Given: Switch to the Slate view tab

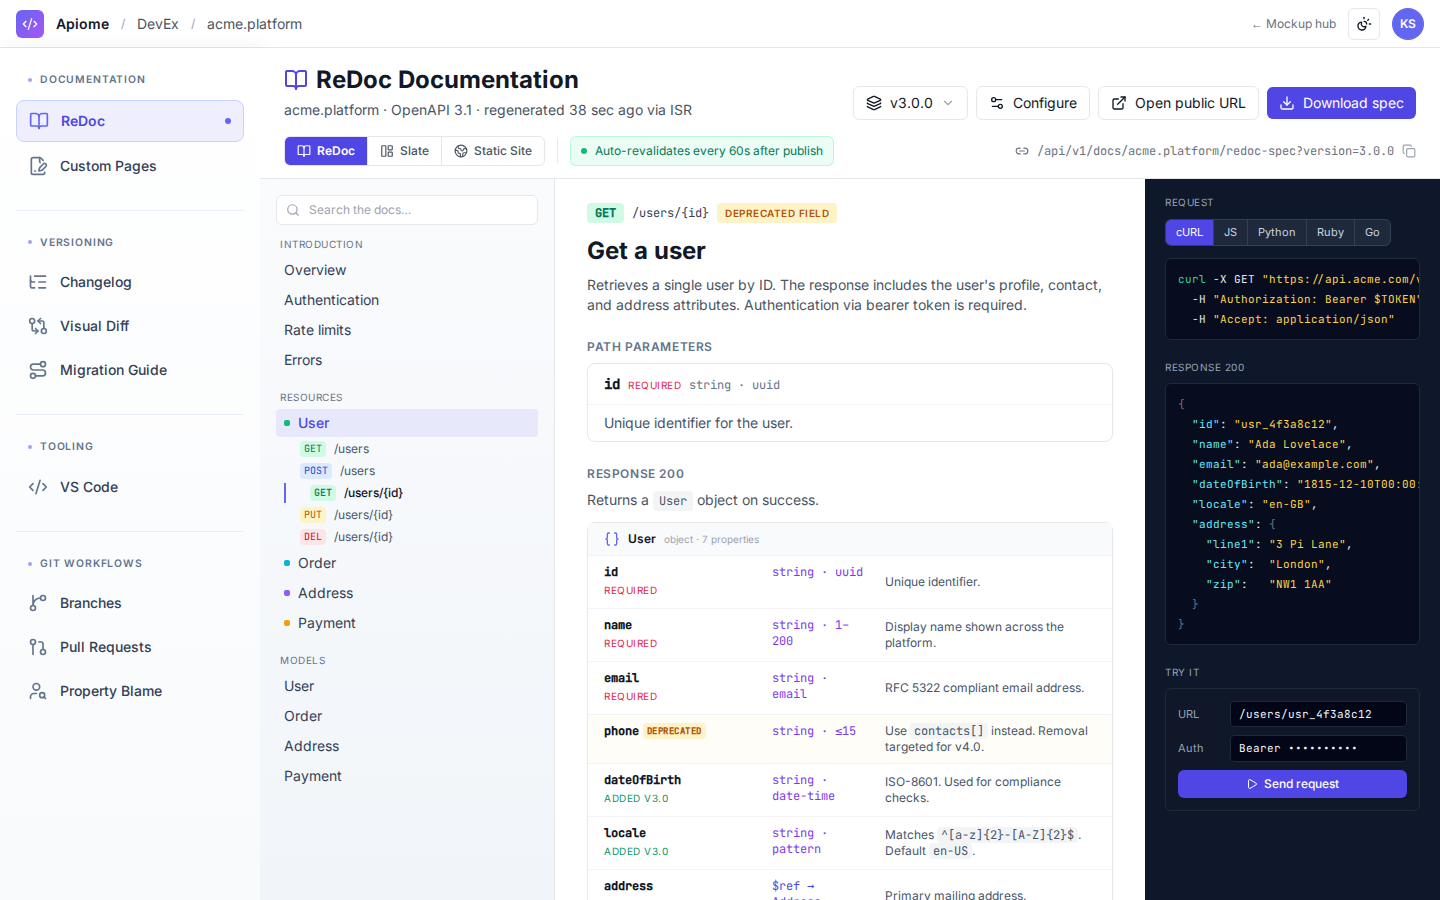Looking at the screenshot, I should click(x=404, y=151).
